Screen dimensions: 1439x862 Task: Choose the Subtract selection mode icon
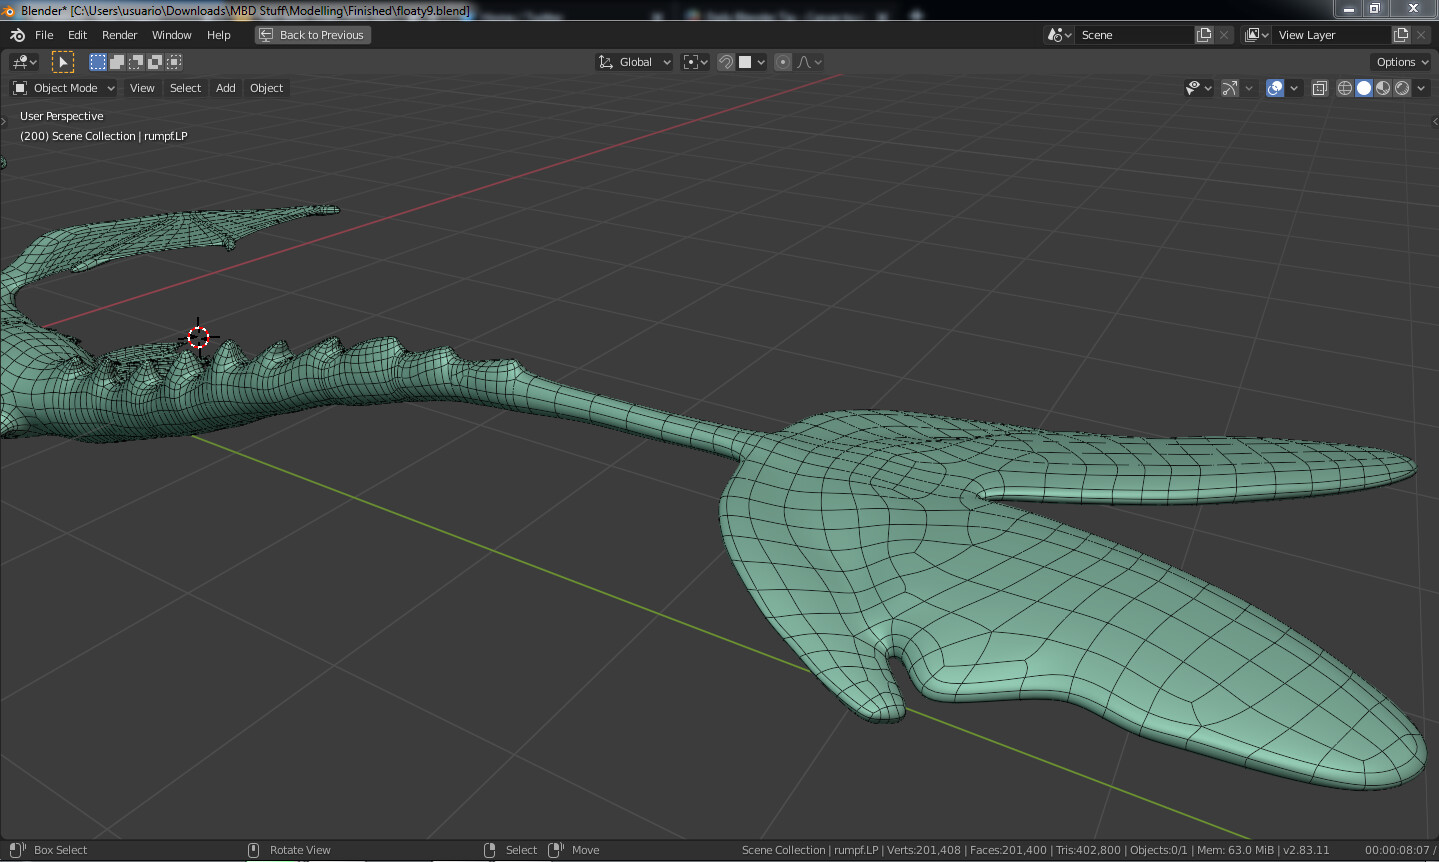(136, 62)
